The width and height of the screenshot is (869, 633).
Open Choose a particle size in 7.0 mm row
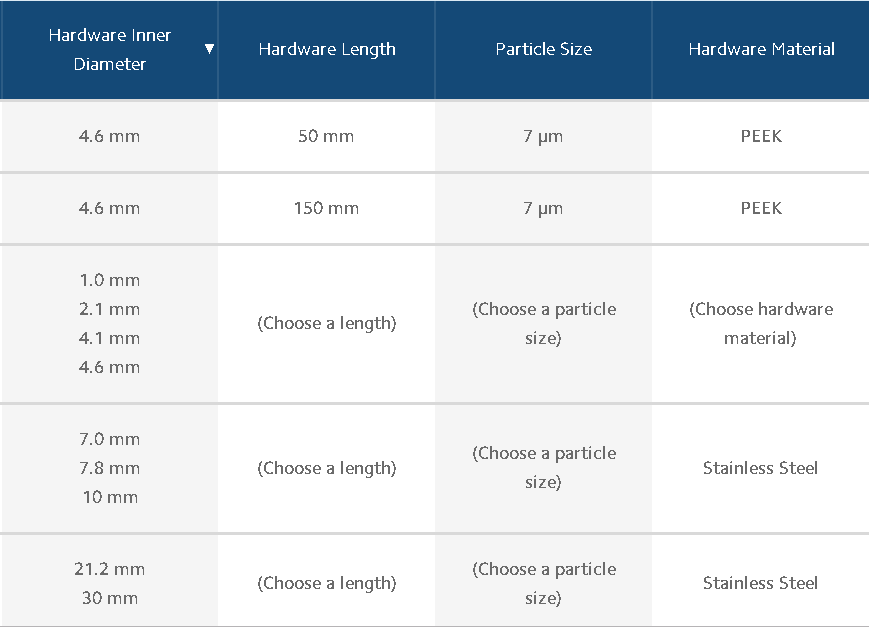click(x=544, y=468)
